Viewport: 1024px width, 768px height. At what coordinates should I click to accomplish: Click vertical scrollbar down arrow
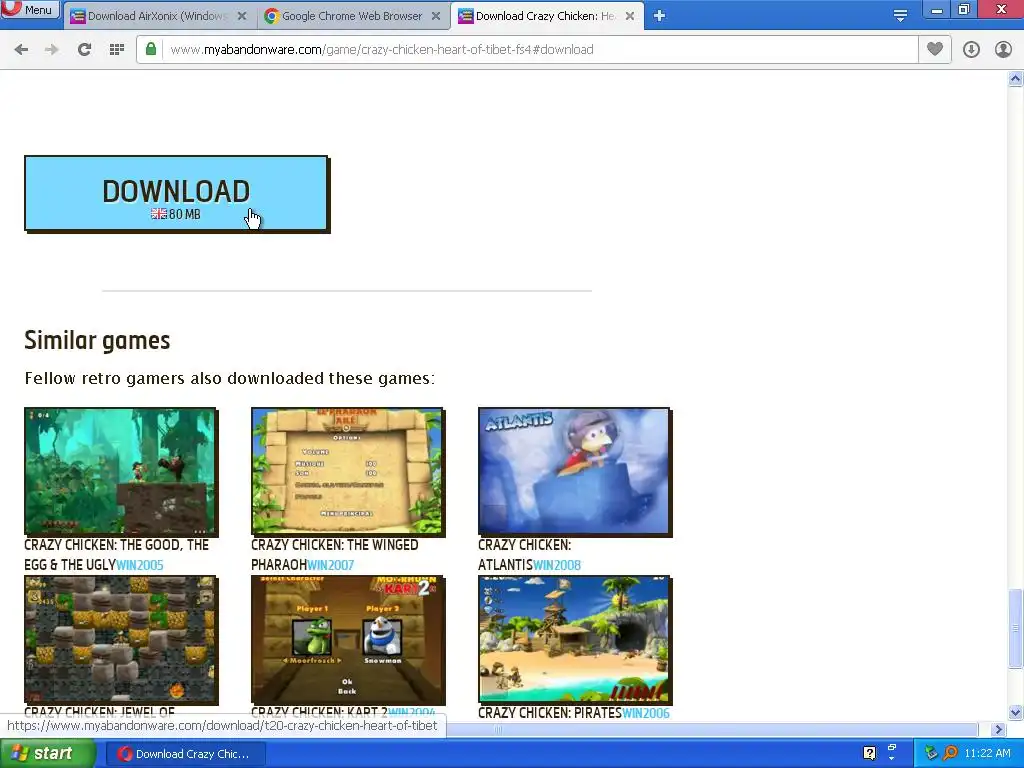click(x=1016, y=712)
